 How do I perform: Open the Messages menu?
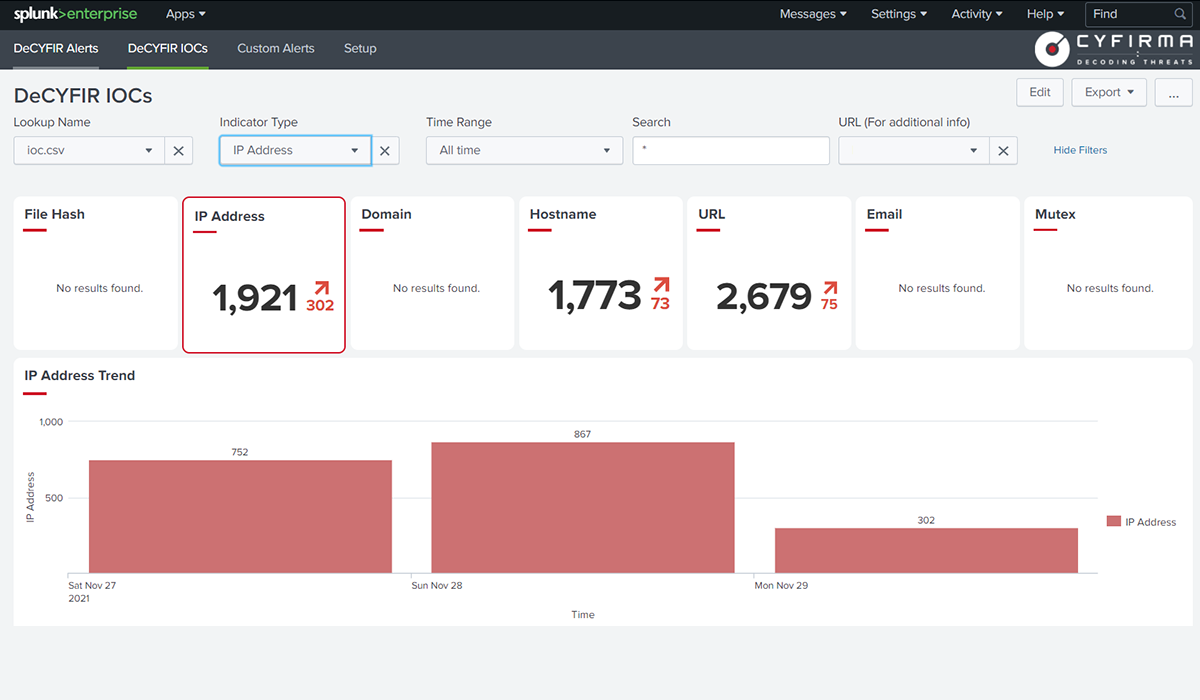813,14
